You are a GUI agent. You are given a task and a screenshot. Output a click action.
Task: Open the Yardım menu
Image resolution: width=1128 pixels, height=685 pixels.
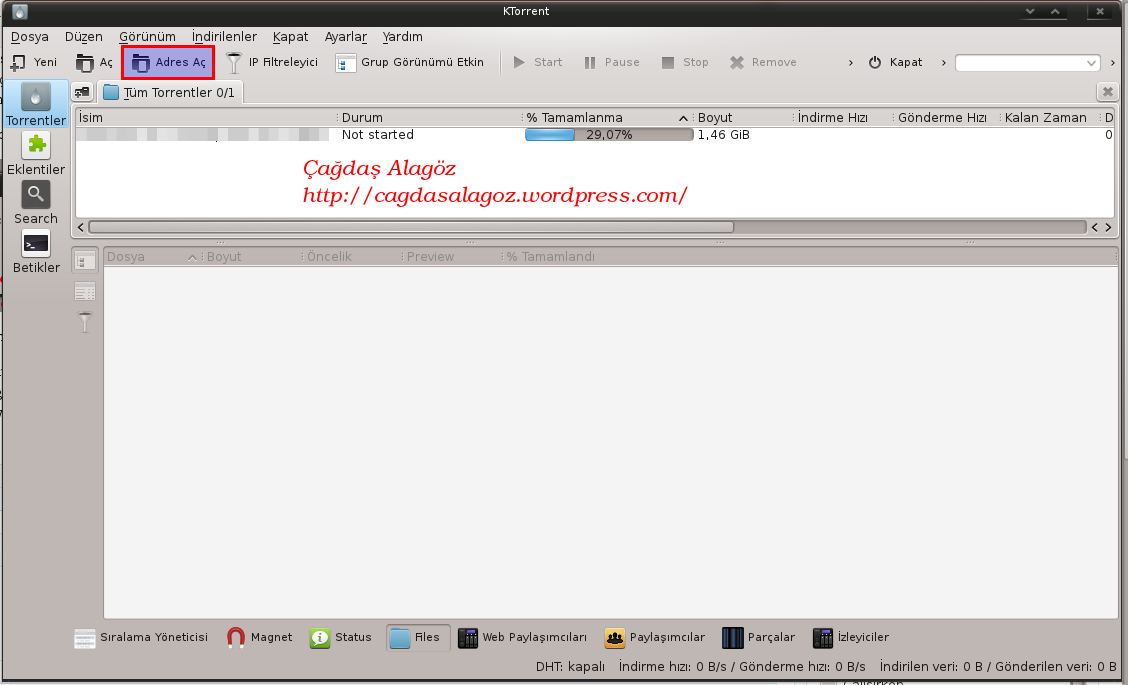coord(402,37)
